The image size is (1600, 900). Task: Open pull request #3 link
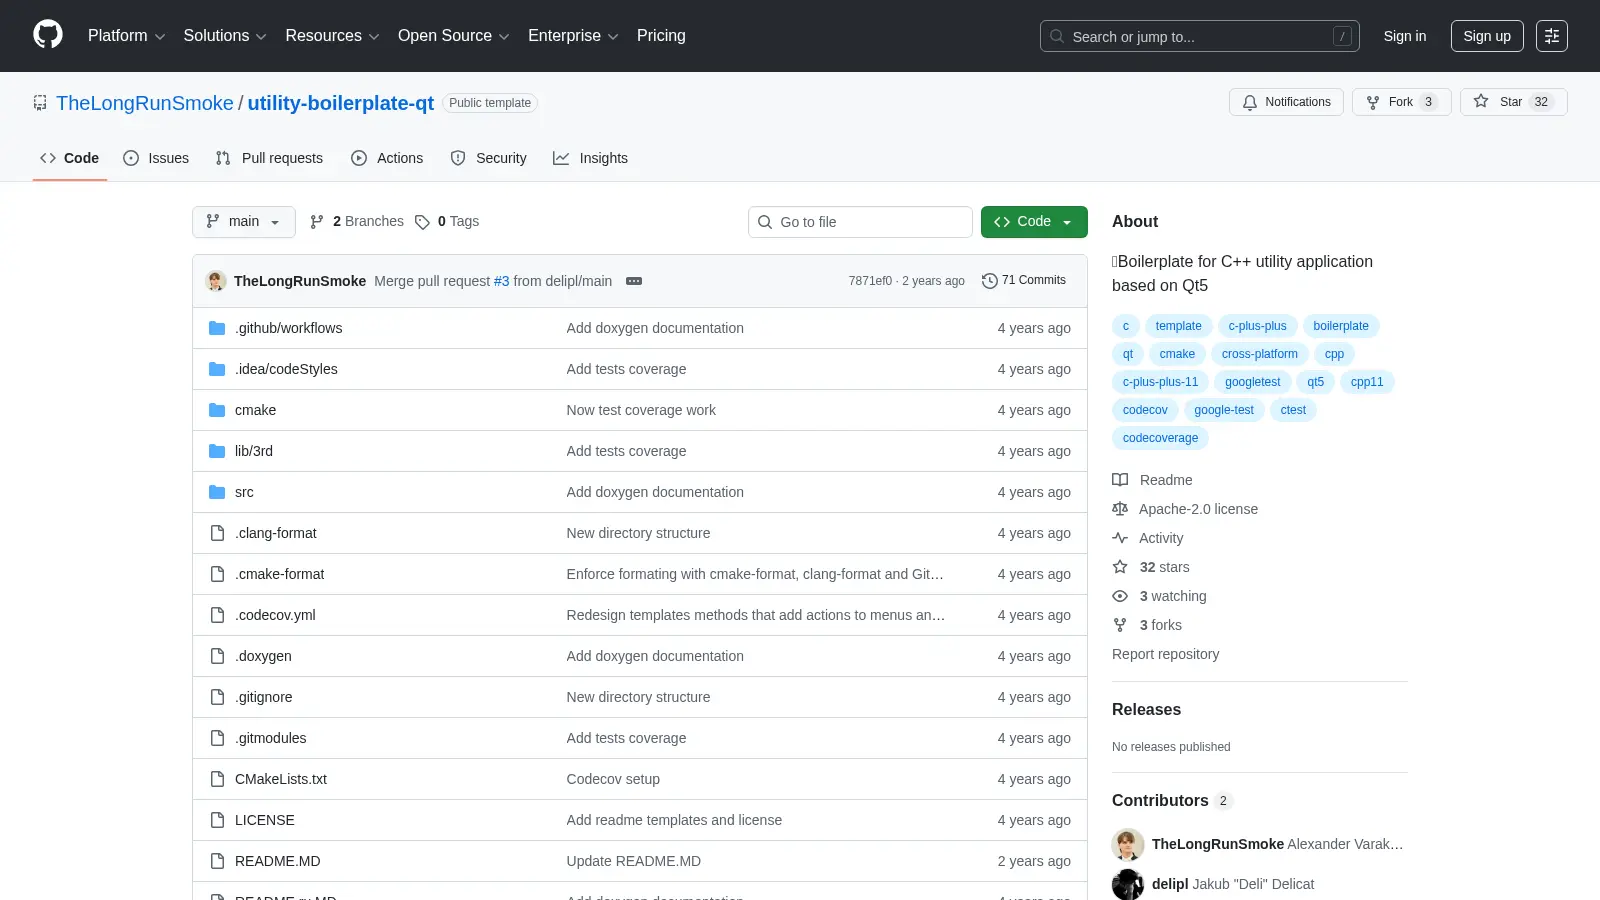tap(501, 281)
